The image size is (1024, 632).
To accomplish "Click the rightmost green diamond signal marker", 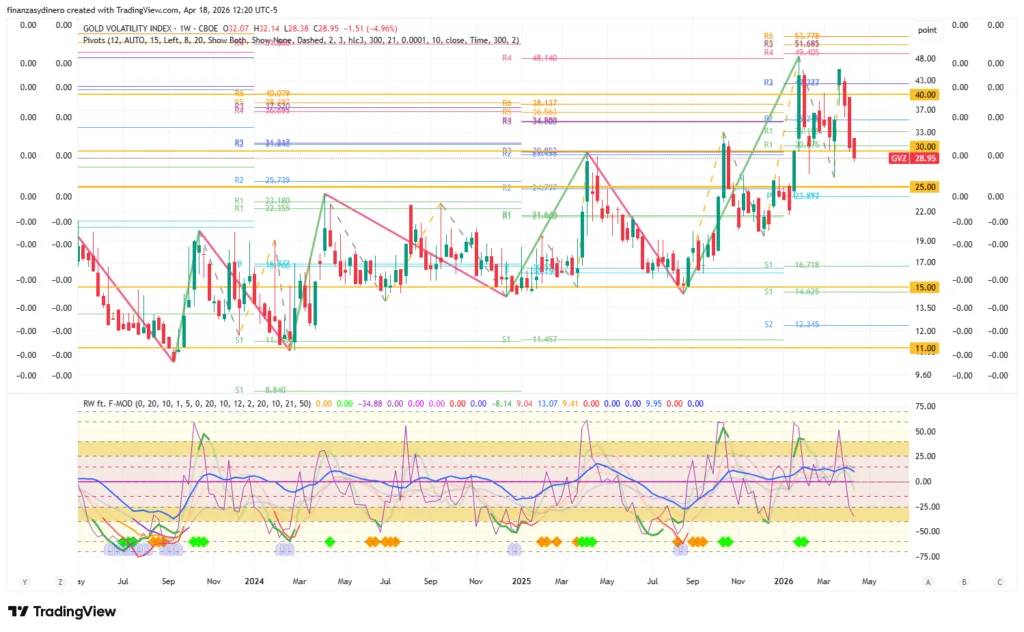I will point(804,541).
